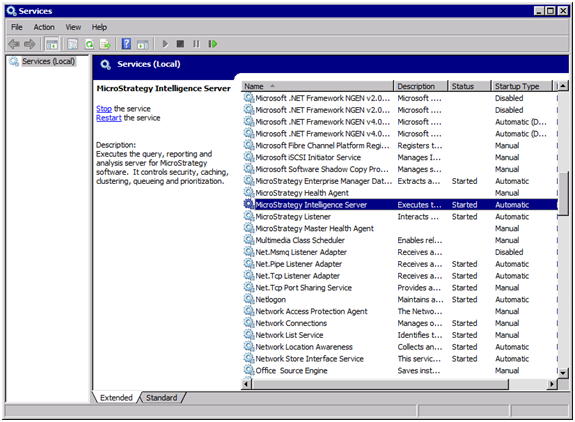Click the Stop the service link
Screen dimensions: 575x422
coord(104,109)
